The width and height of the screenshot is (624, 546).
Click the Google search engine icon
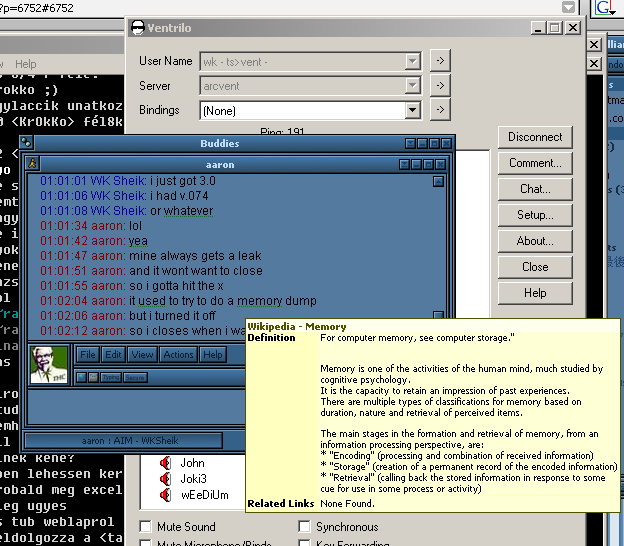[605, 8]
